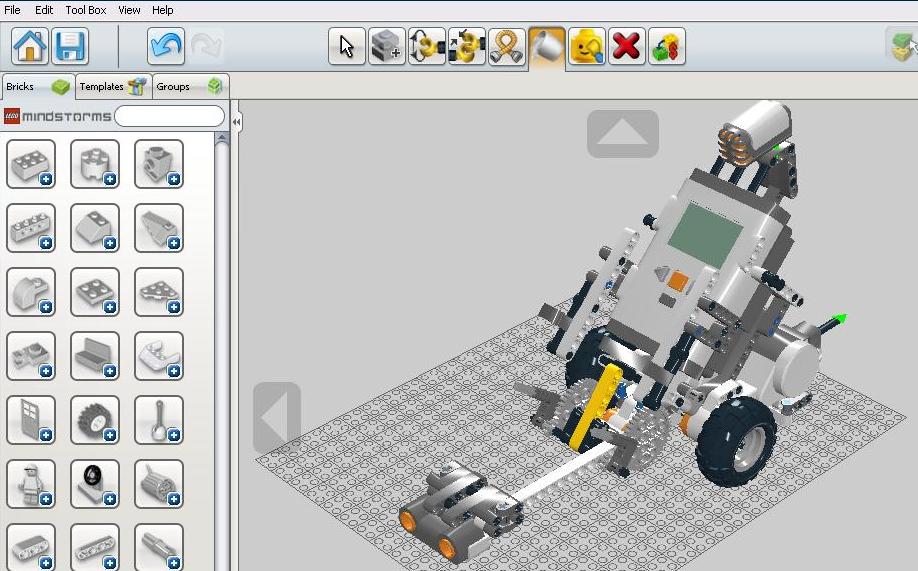
Task: Choose the Clone brick tool
Action: pyautogui.click(x=387, y=46)
